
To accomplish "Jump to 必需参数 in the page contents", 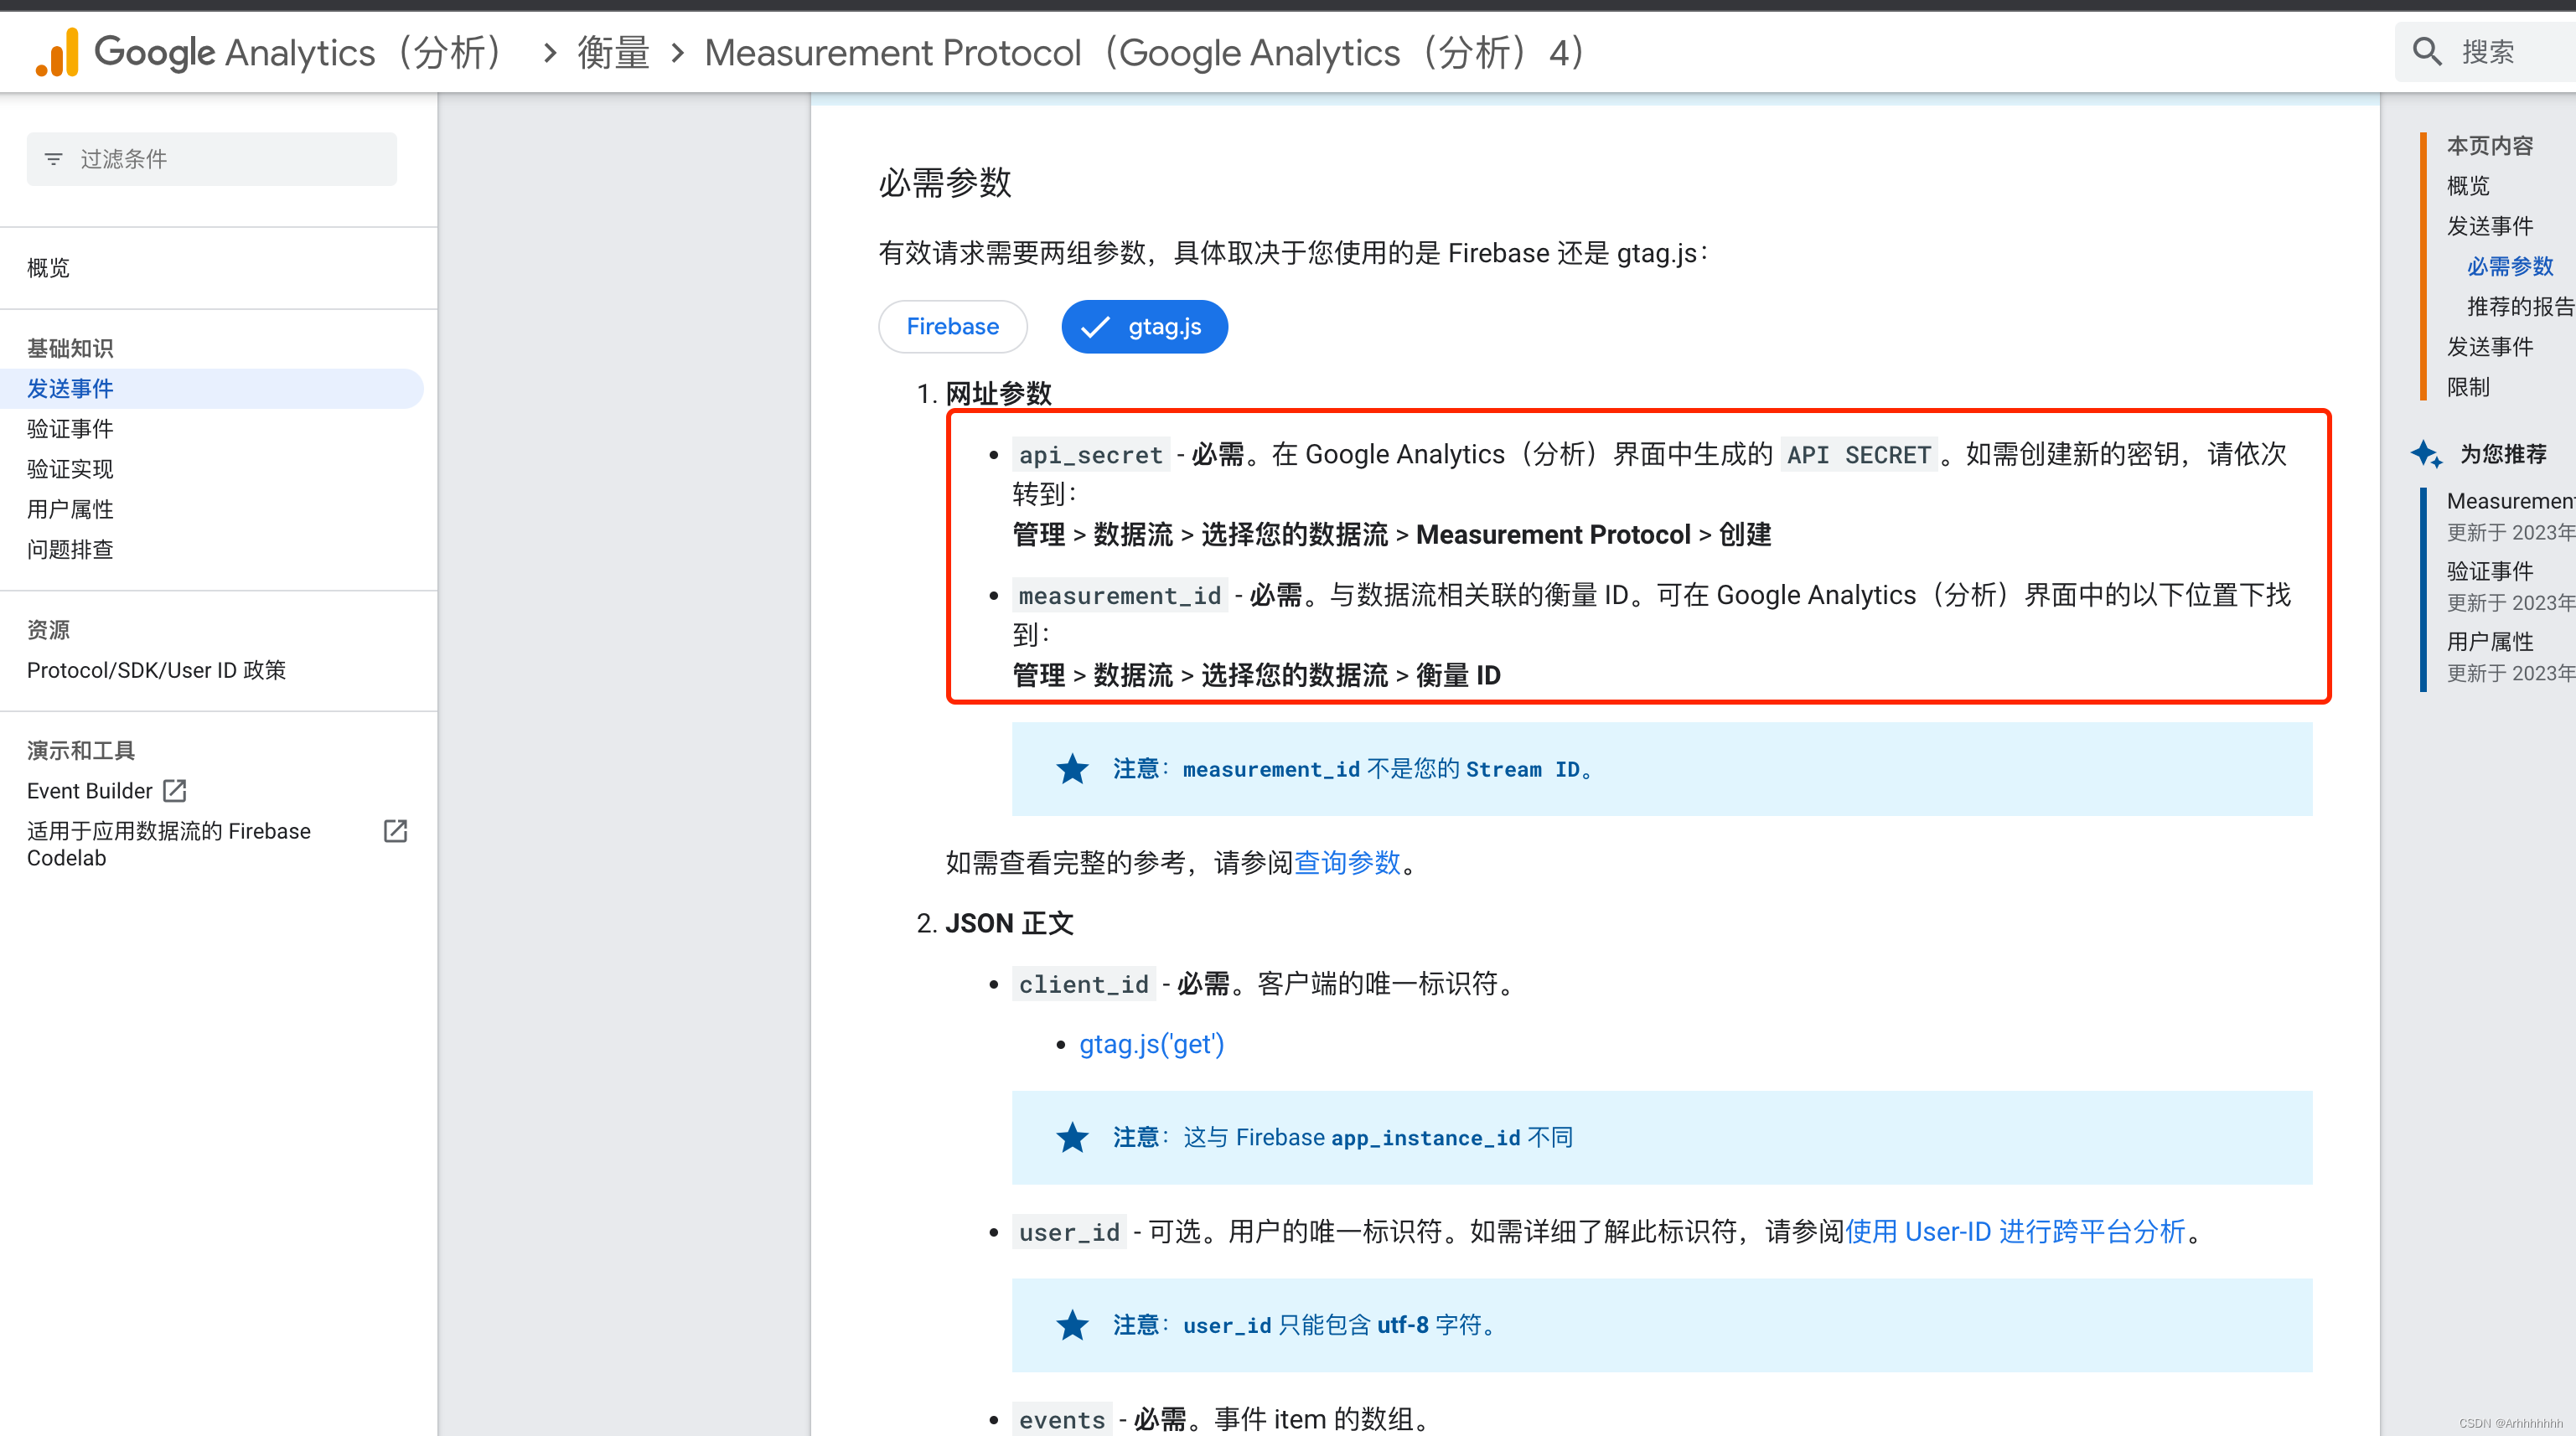I will (2510, 266).
